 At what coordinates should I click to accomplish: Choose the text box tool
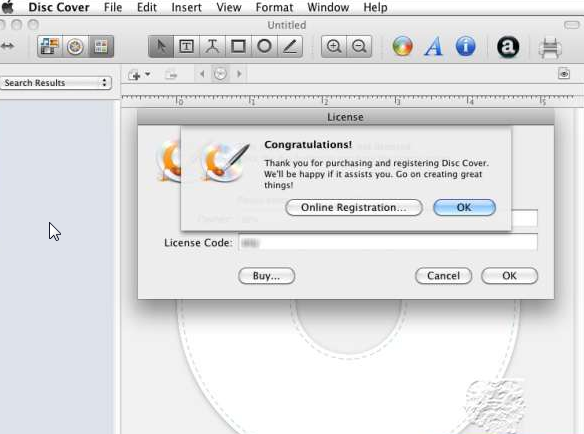pos(187,47)
